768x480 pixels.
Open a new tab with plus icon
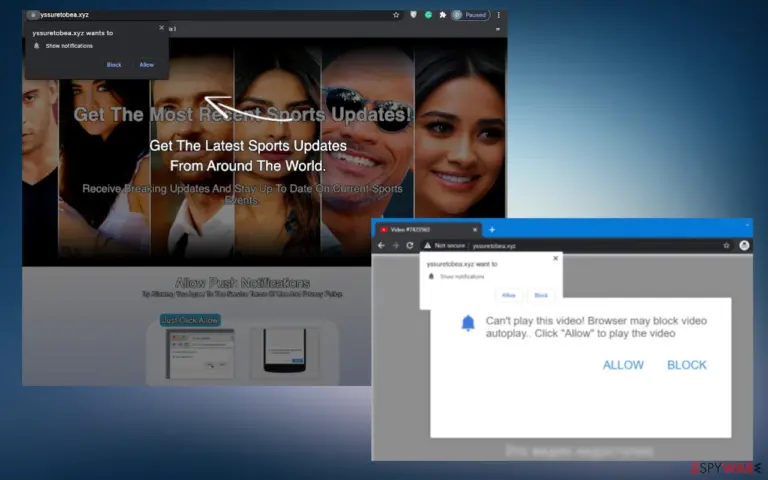tap(492, 230)
